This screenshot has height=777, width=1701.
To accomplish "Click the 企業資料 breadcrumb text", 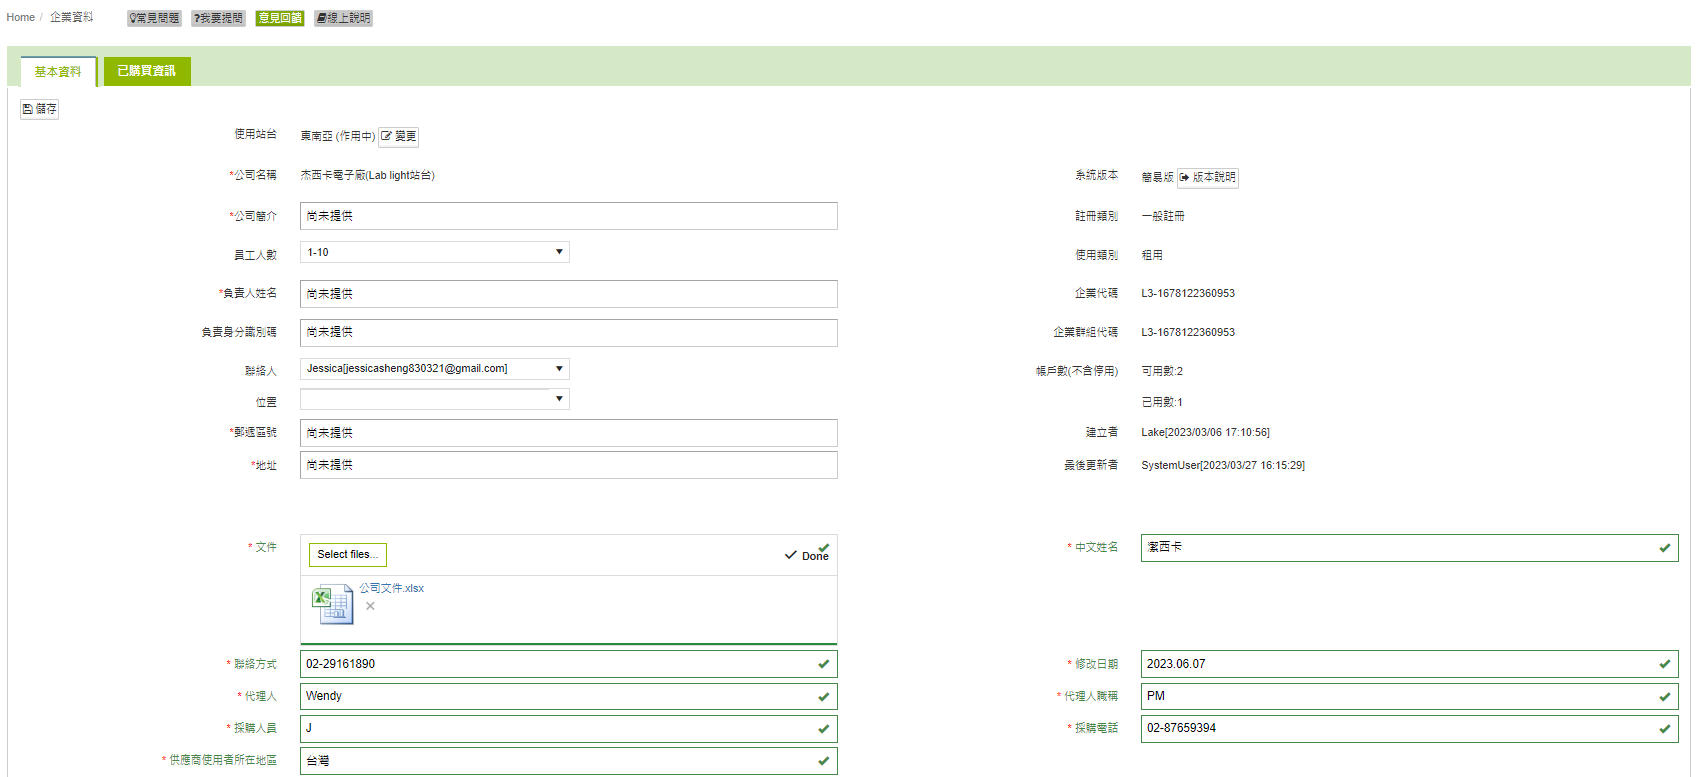I will click(x=72, y=17).
